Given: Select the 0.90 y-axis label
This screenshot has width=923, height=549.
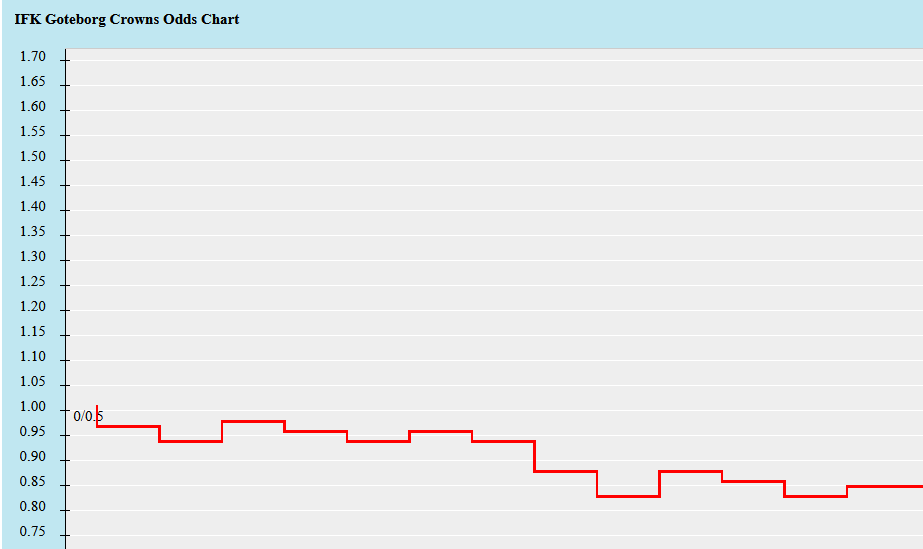Looking at the screenshot, I should click(32, 457).
